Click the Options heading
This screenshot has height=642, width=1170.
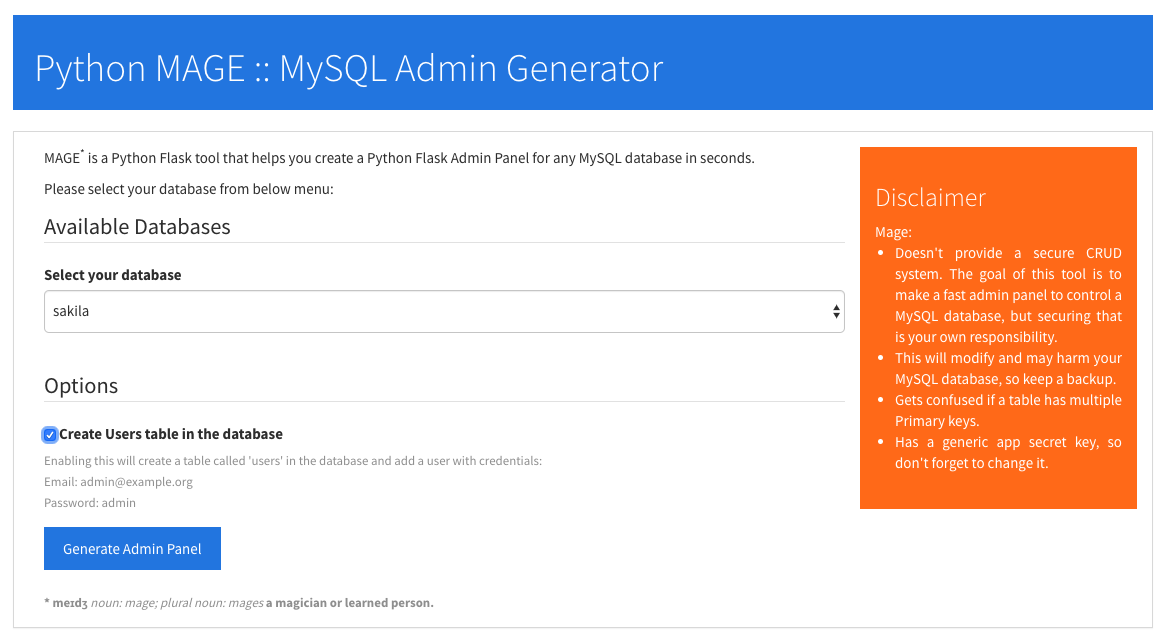click(x=81, y=386)
